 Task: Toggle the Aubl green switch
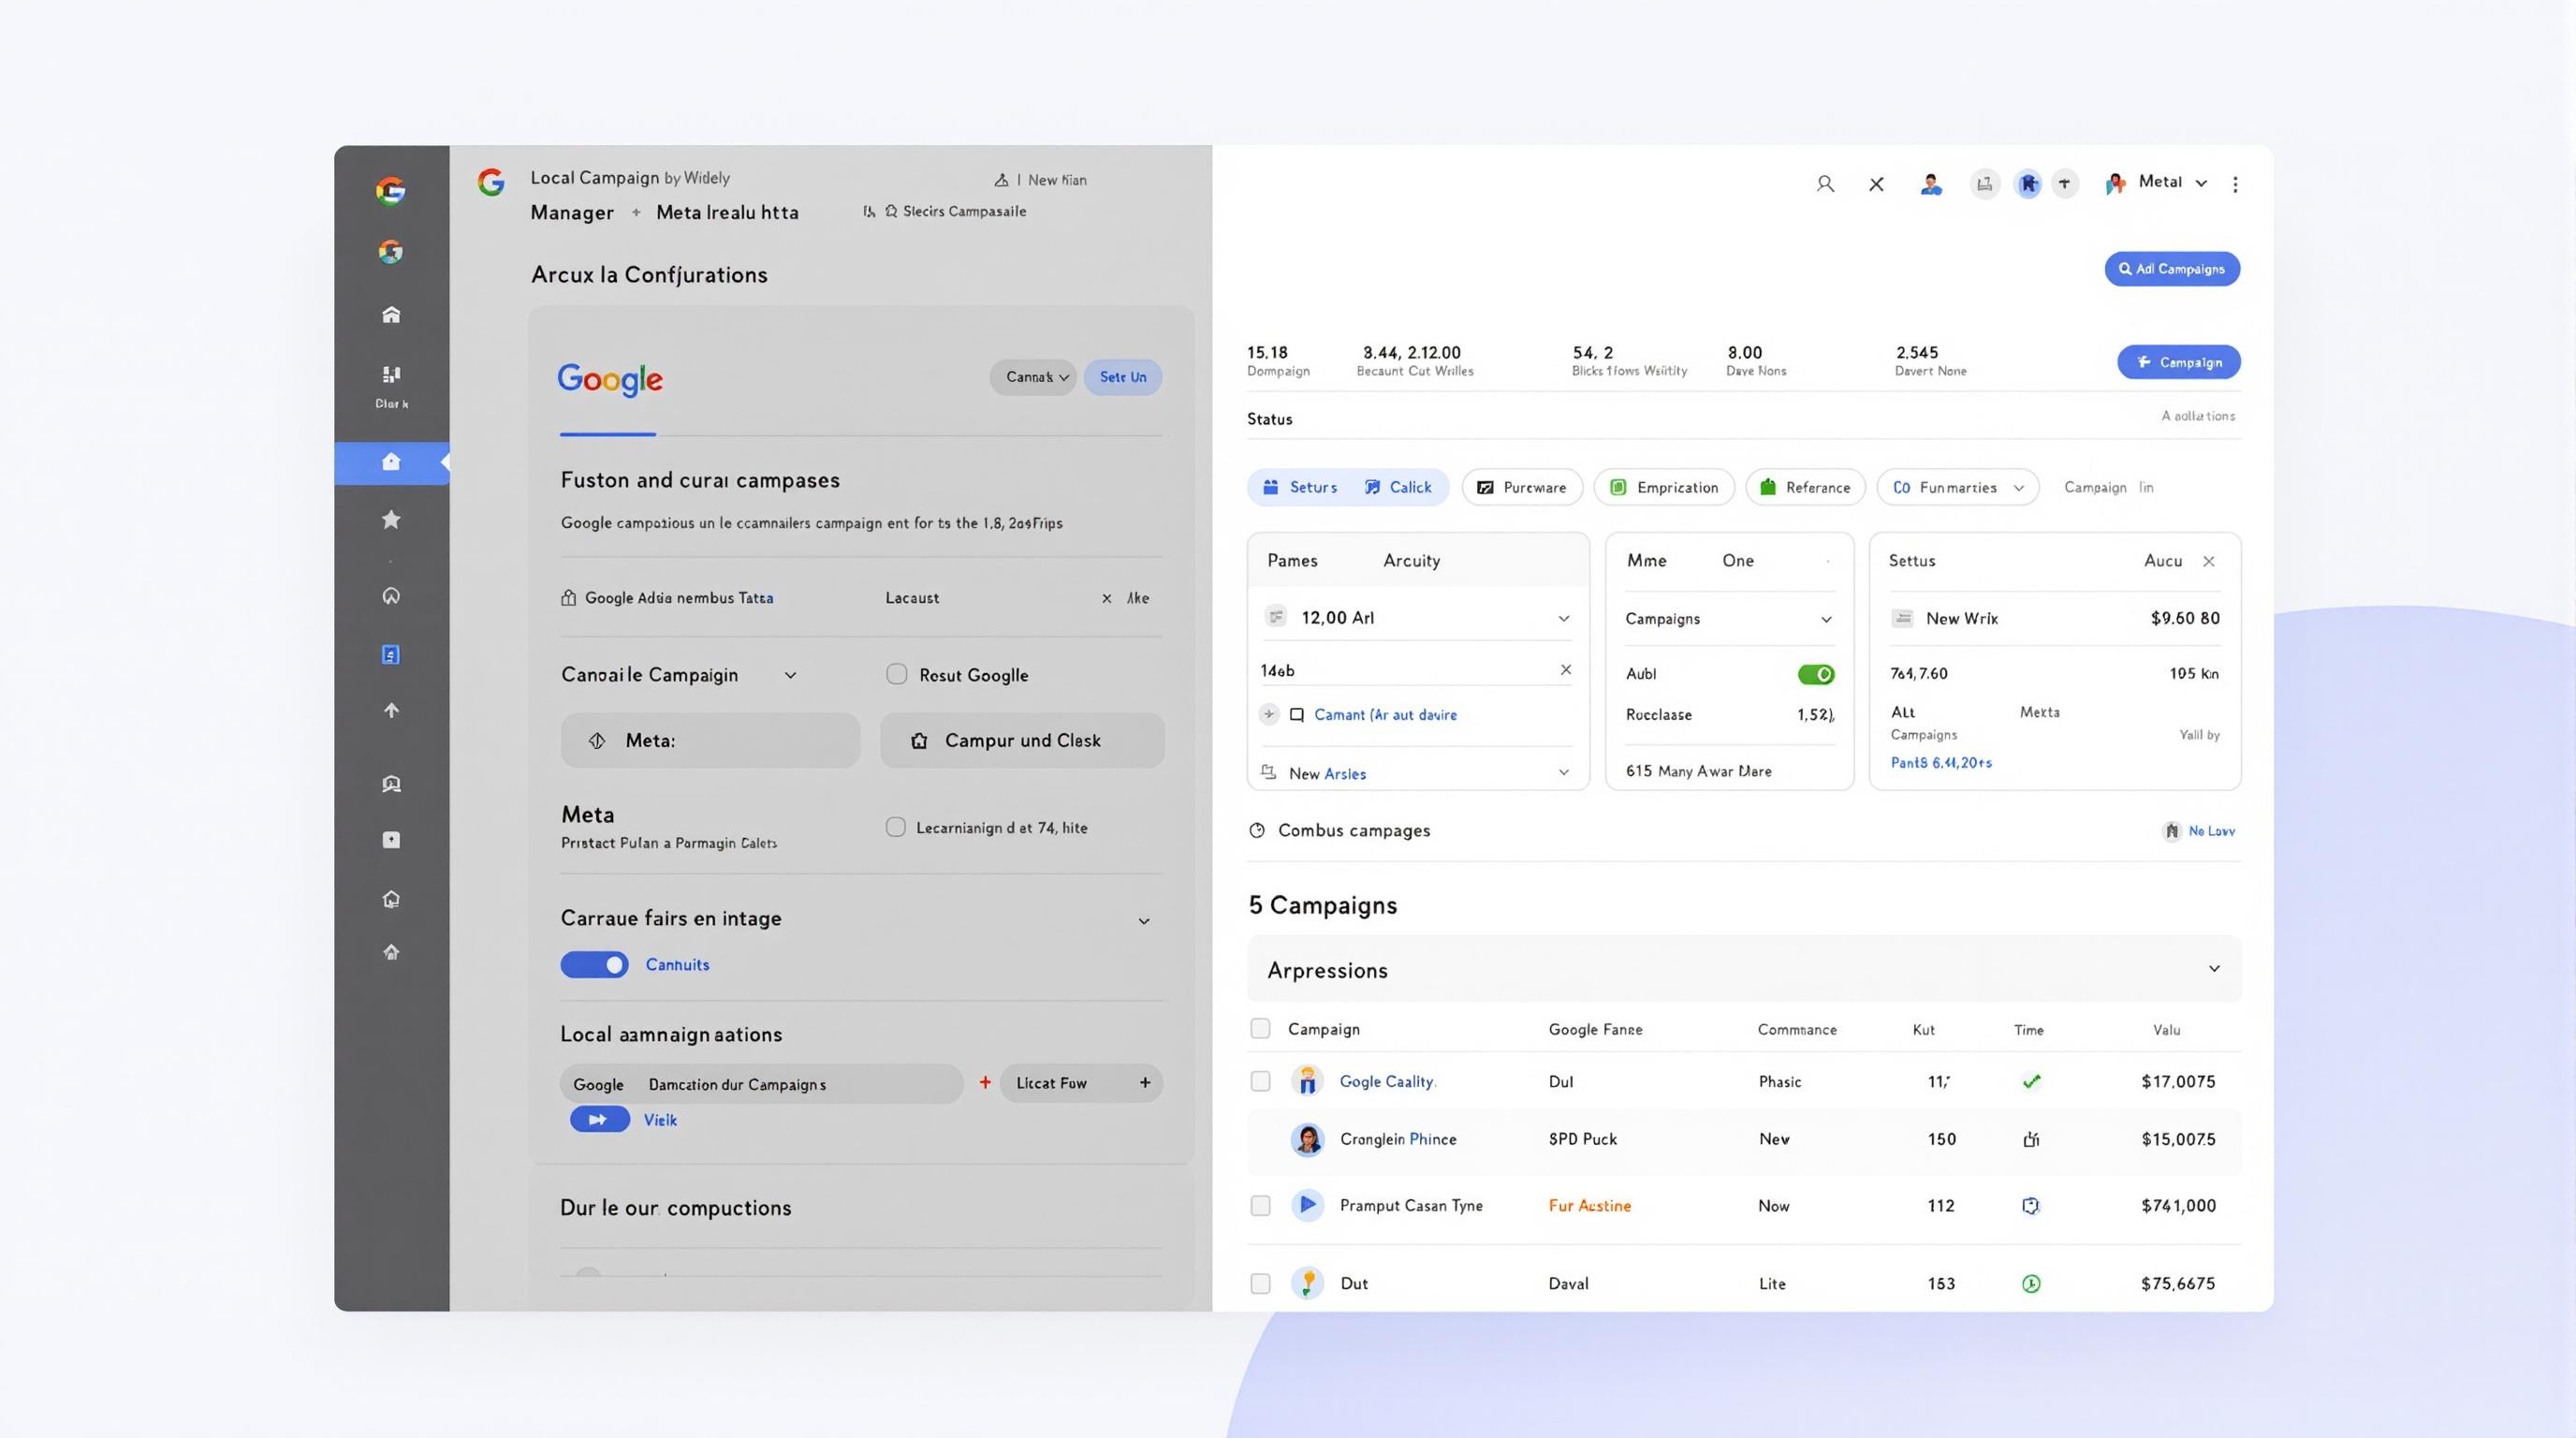[1816, 674]
